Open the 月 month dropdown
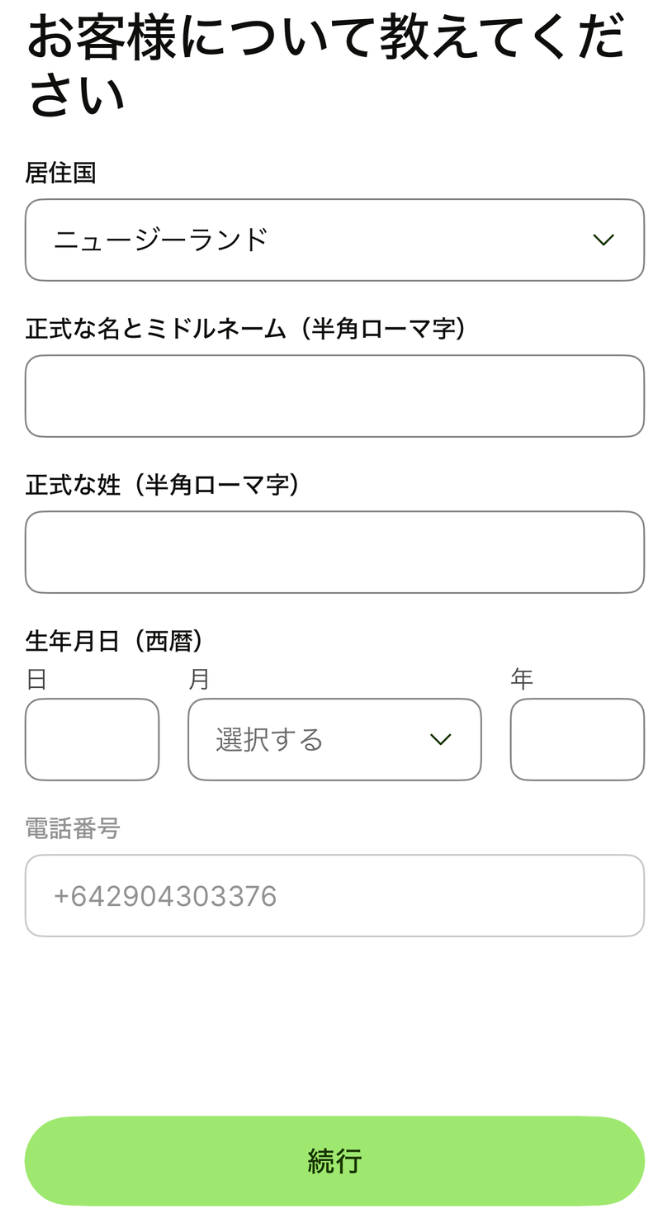The width and height of the screenshot is (653, 1208). click(x=334, y=739)
